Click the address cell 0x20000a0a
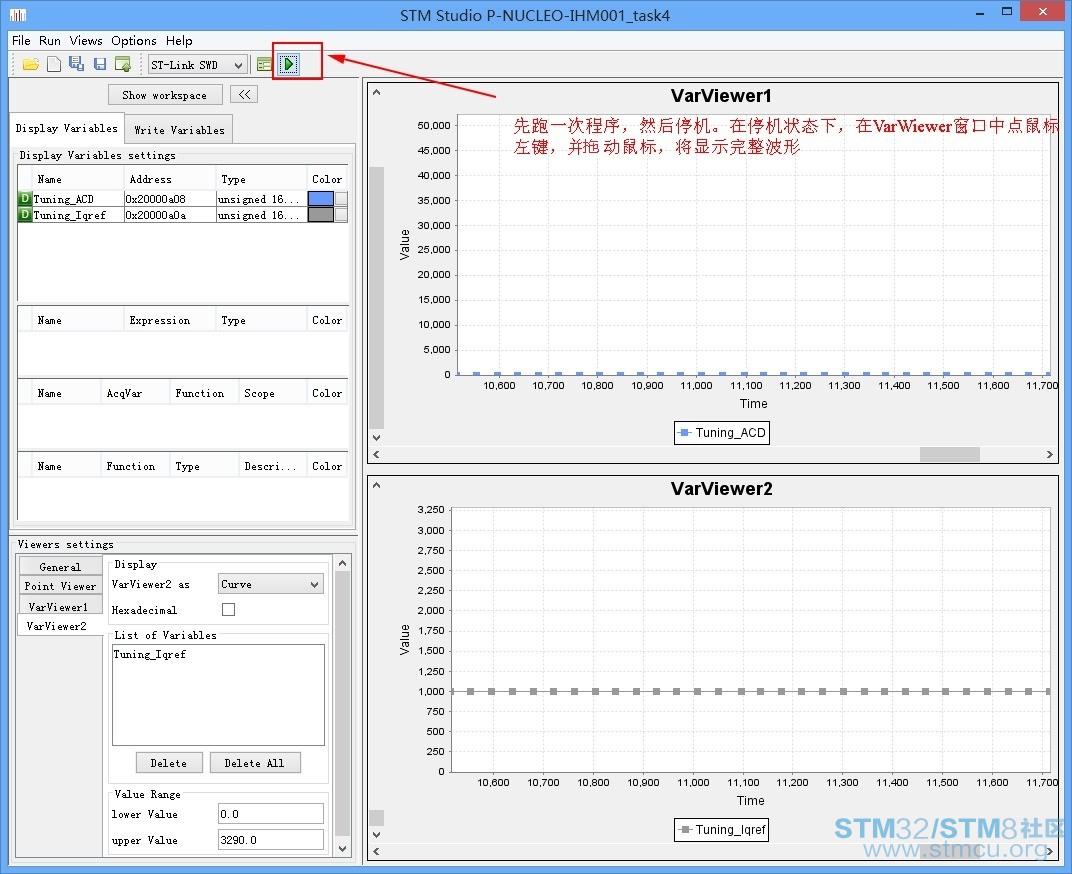 (x=170, y=215)
